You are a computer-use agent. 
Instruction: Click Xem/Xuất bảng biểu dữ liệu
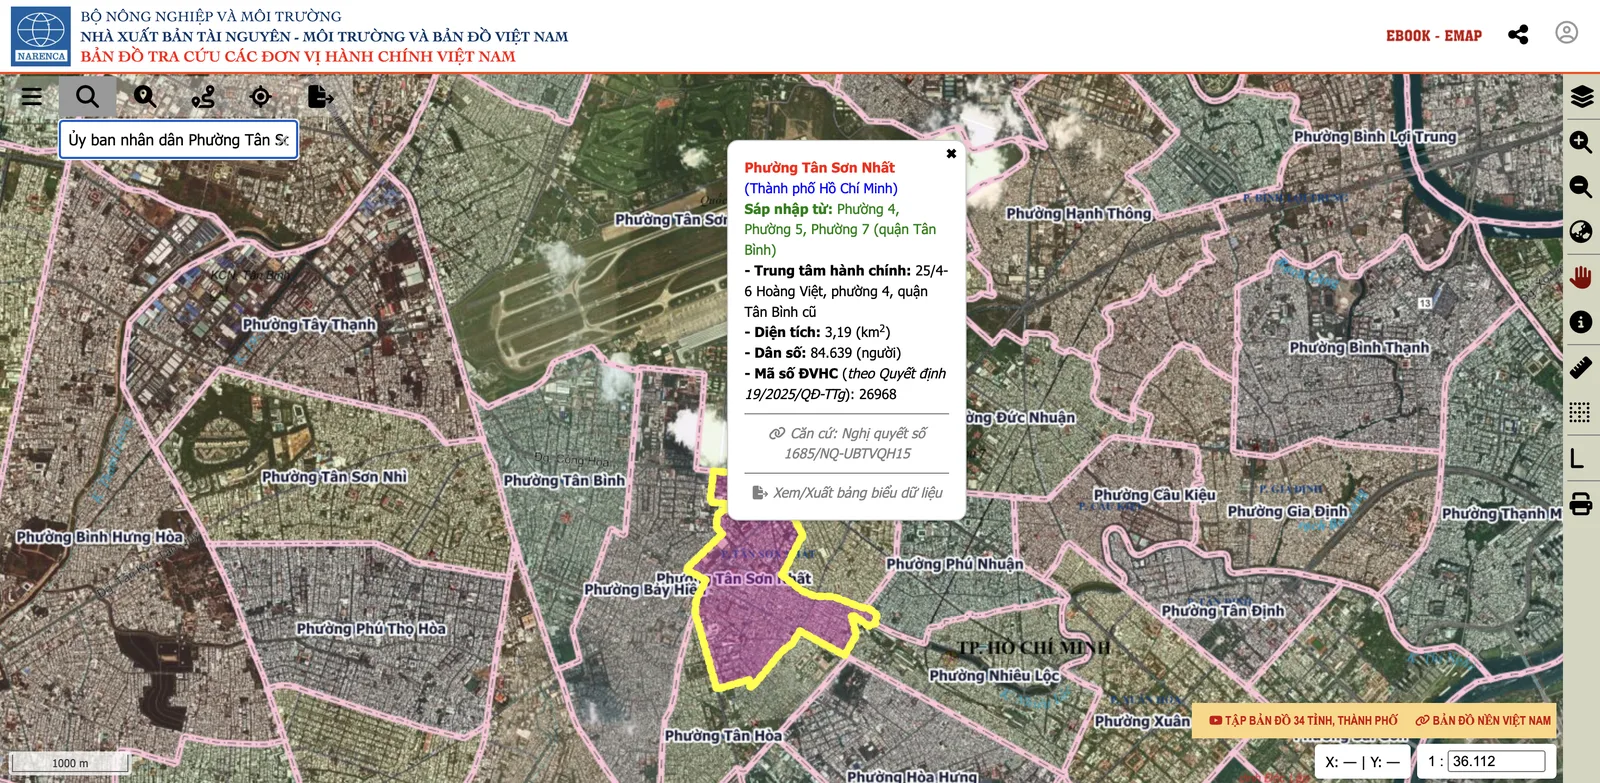pos(848,492)
